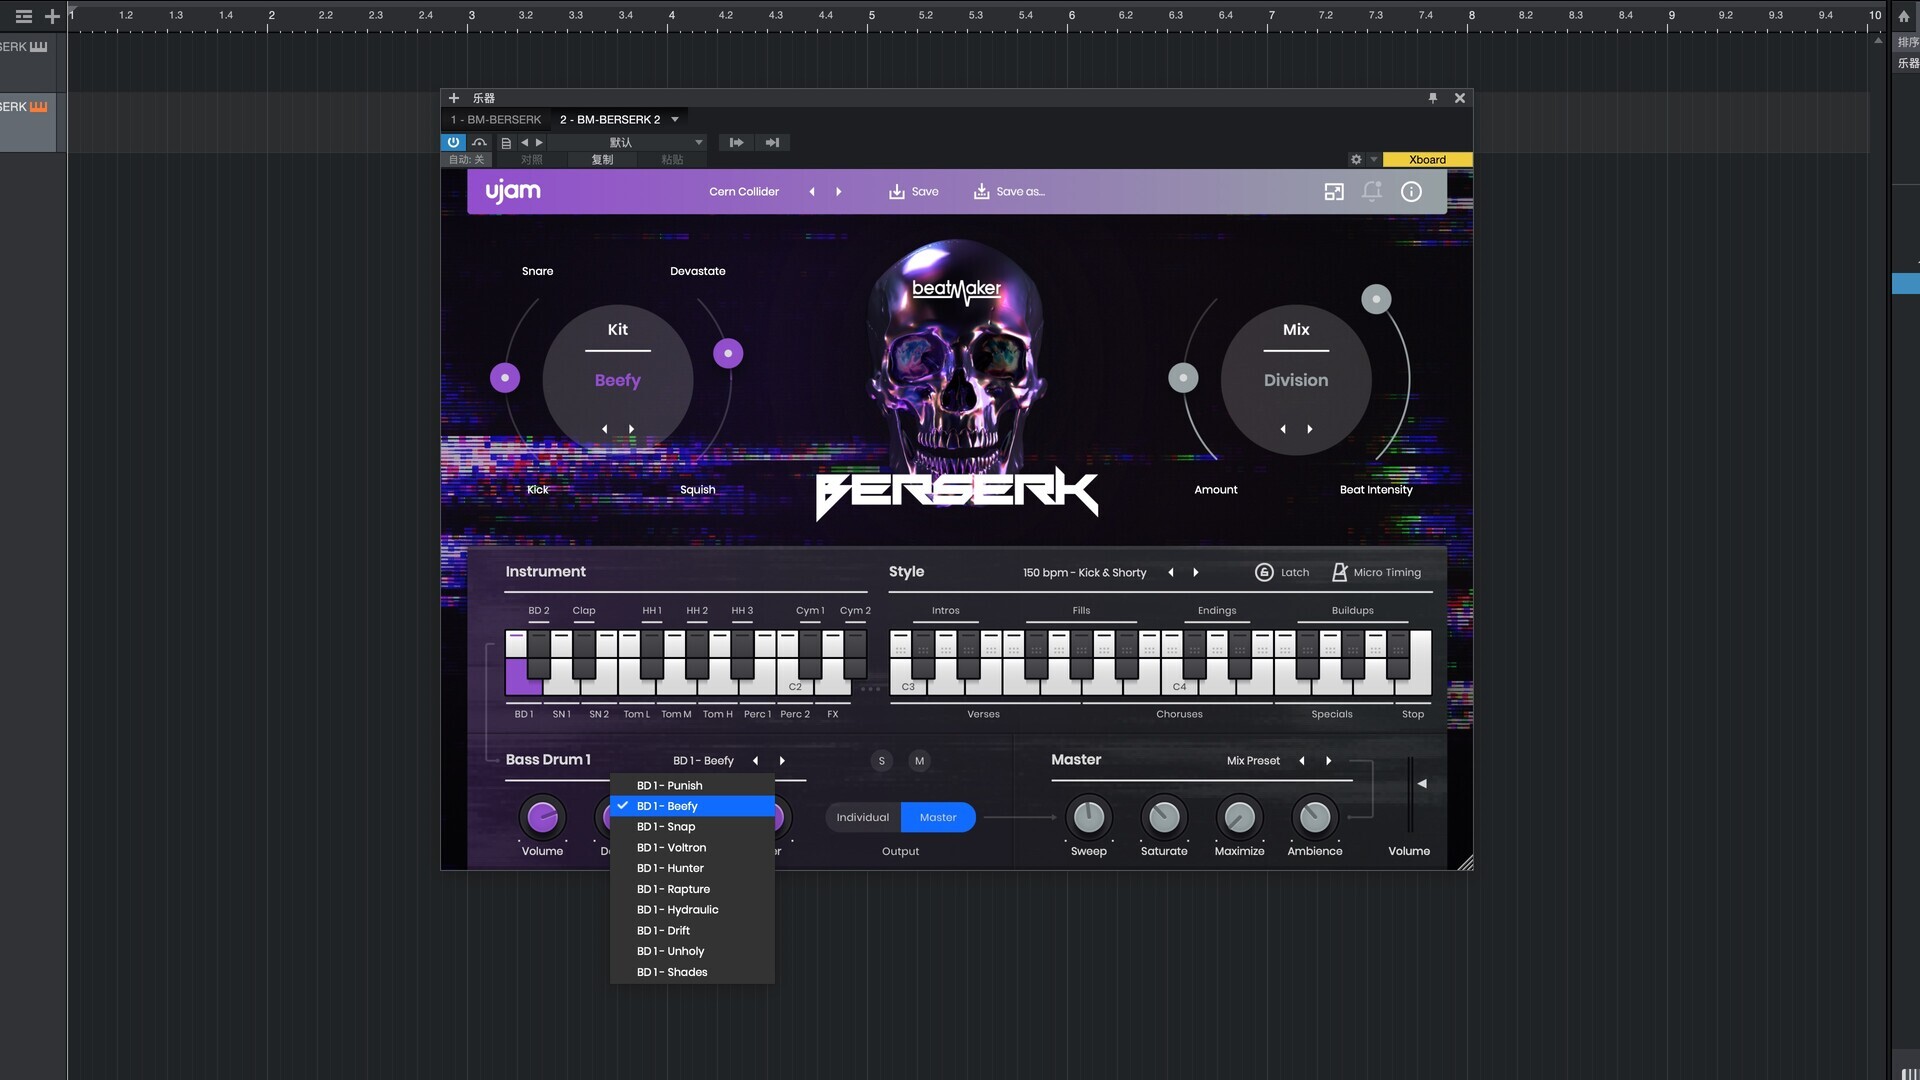The height and width of the screenshot is (1080, 1920).
Task: Choose BD 1 - Rapture from the list
Action: coord(692,889)
